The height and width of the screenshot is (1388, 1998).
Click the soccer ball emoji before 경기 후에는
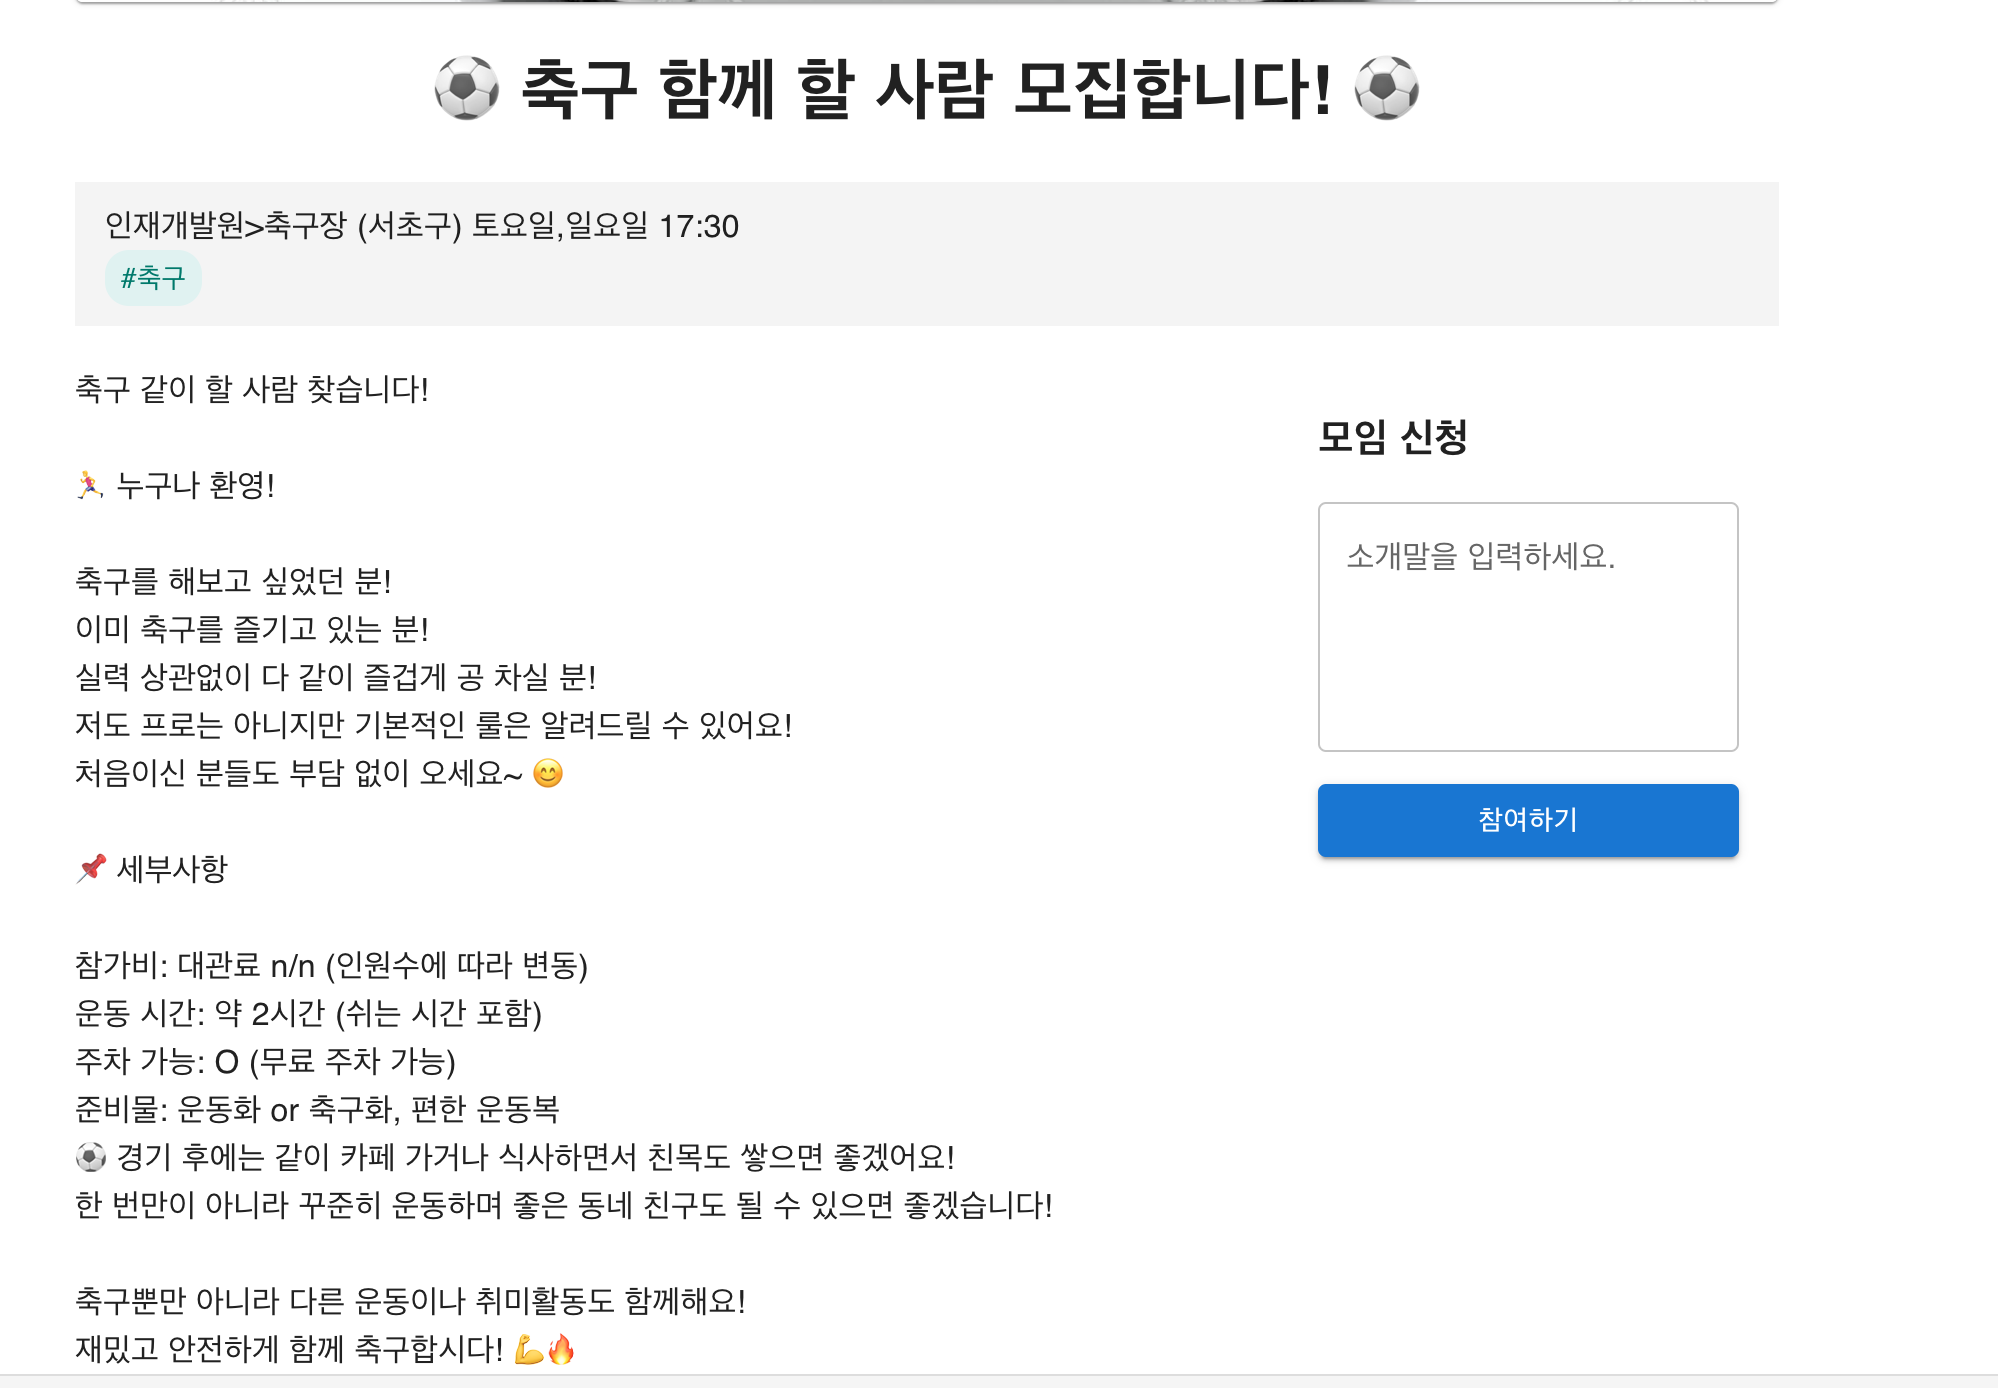91,1157
